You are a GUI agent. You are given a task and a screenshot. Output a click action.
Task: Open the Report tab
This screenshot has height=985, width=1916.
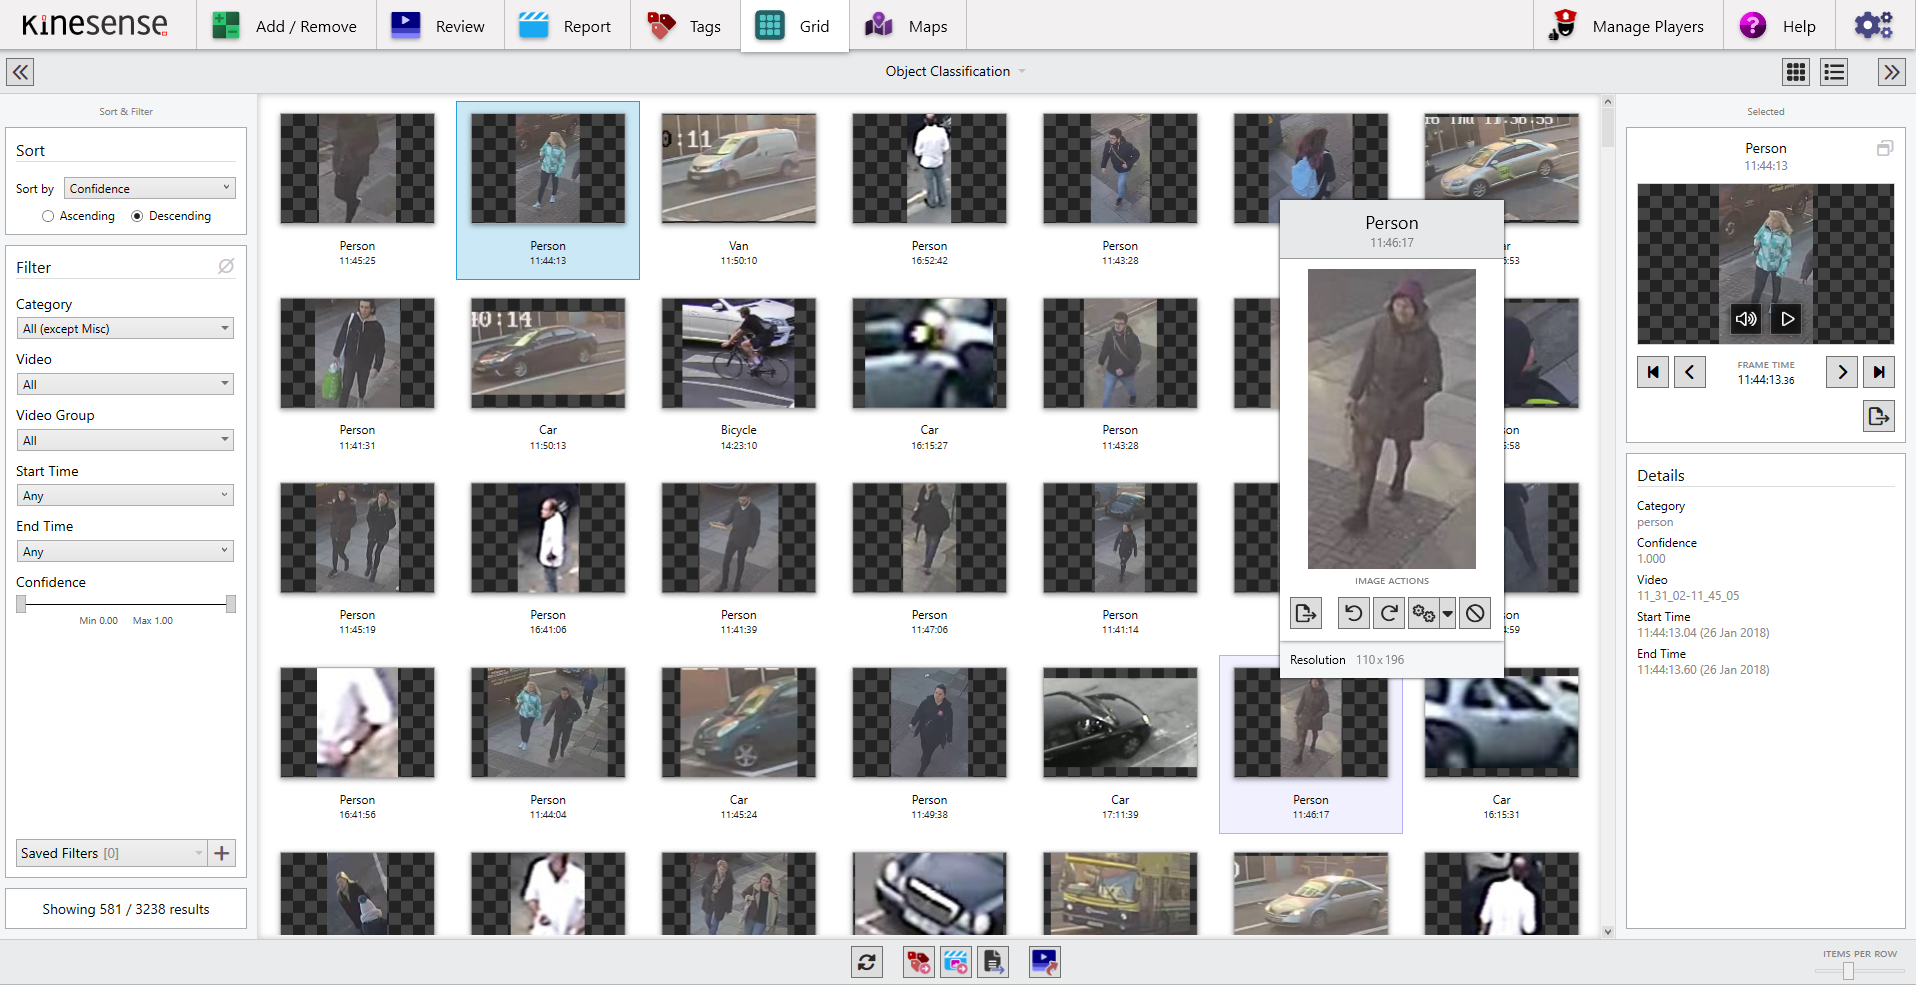click(567, 26)
